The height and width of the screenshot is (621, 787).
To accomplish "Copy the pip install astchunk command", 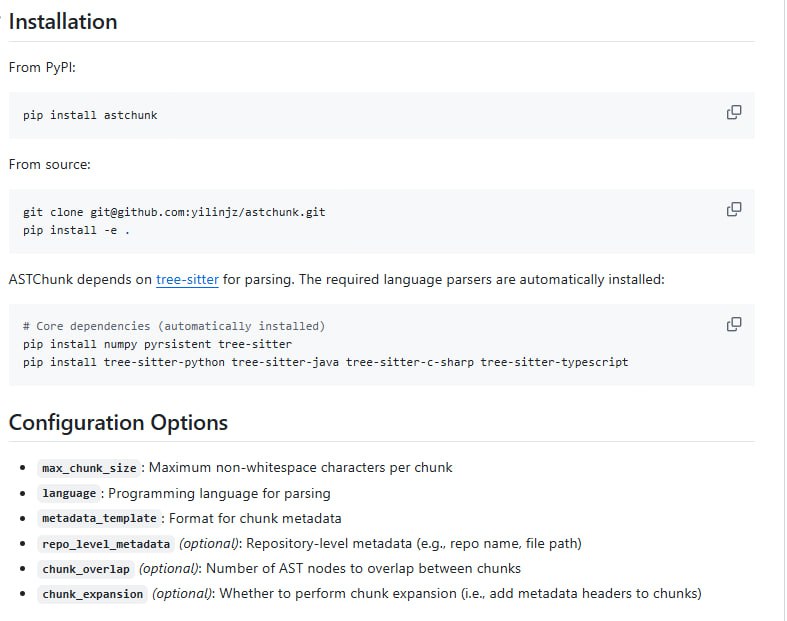I will coord(733,112).
